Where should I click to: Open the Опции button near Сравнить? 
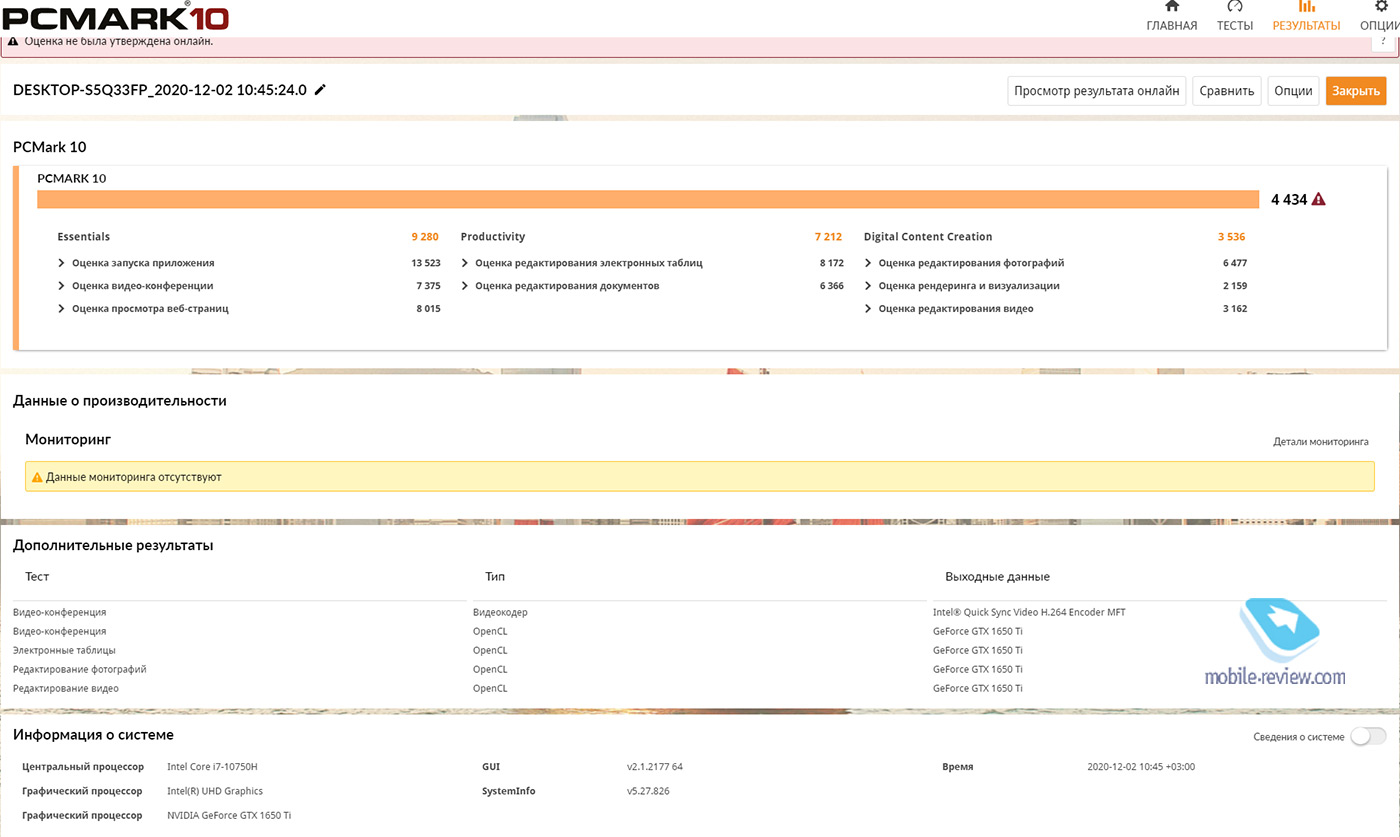tap(1293, 91)
